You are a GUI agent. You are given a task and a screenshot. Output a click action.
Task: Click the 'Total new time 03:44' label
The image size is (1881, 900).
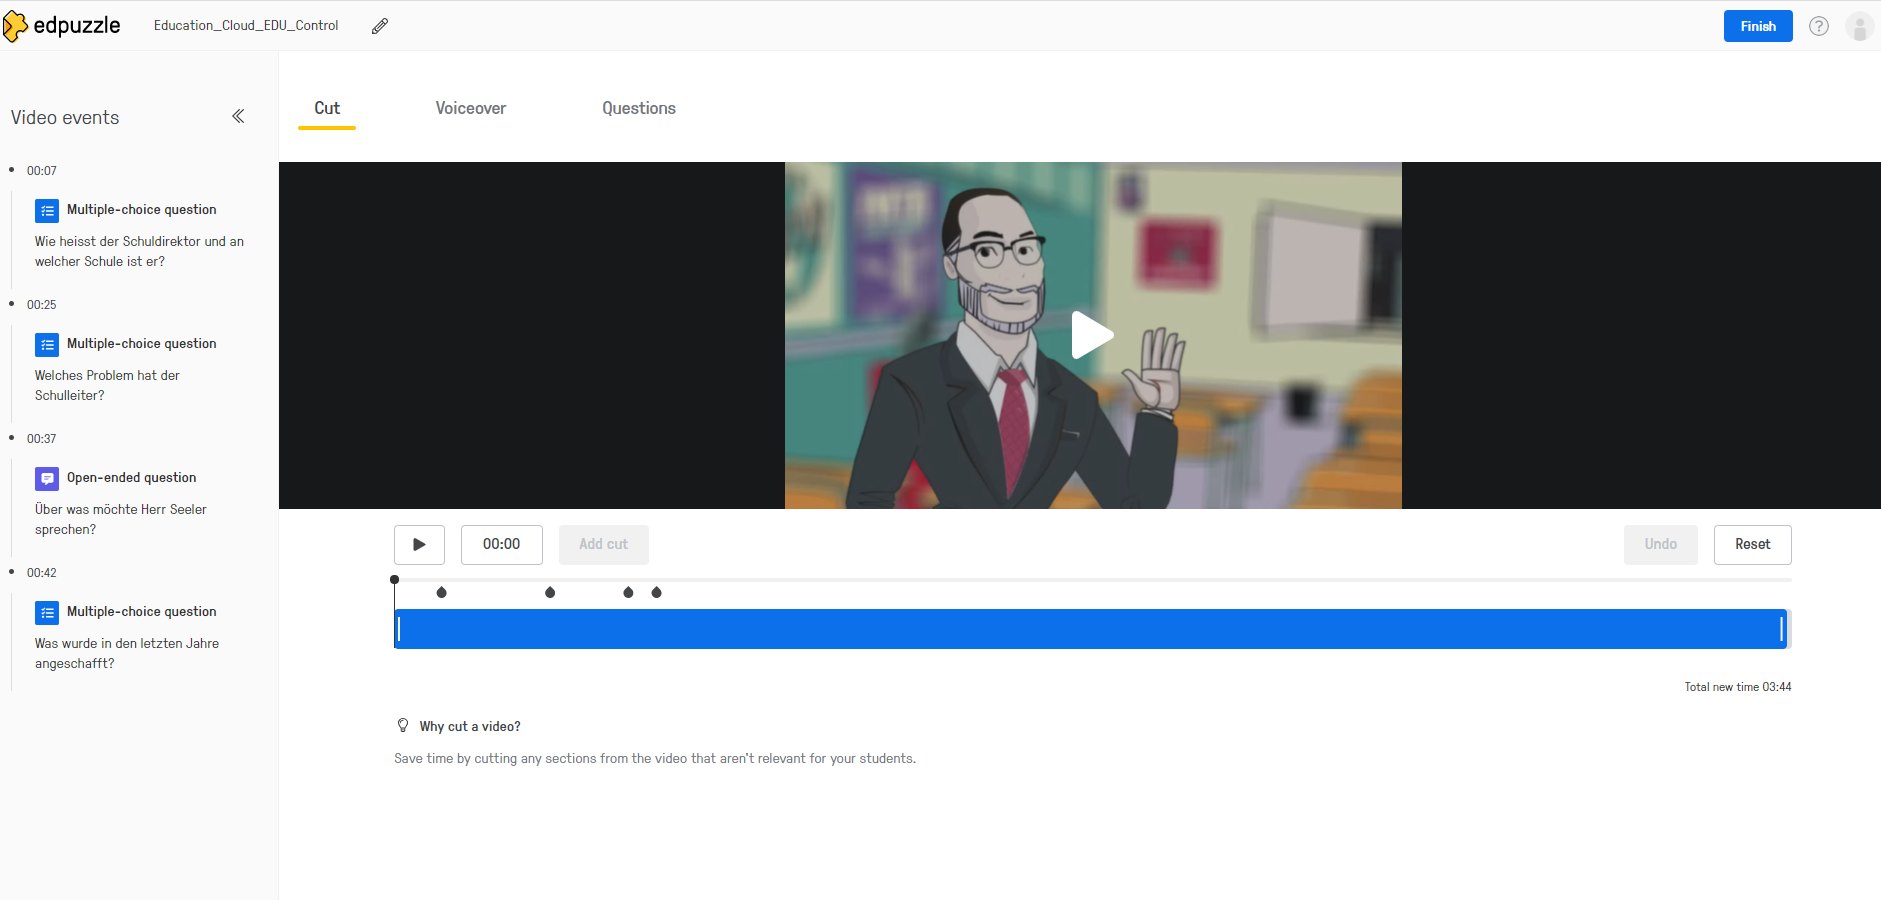pyautogui.click(x=1738, y=687)
